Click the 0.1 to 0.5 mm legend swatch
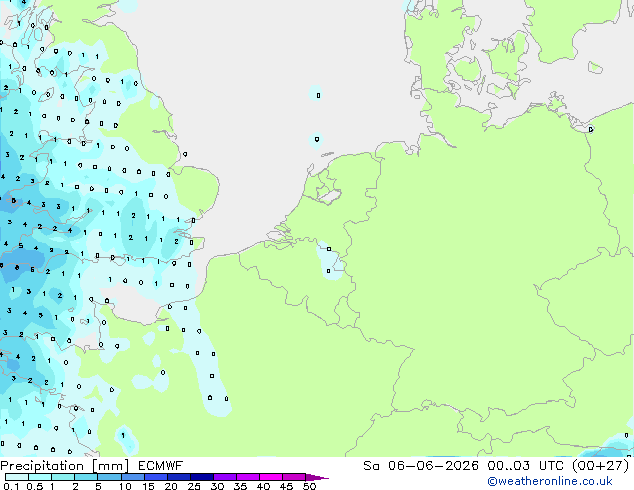 [x=17, y=477]
